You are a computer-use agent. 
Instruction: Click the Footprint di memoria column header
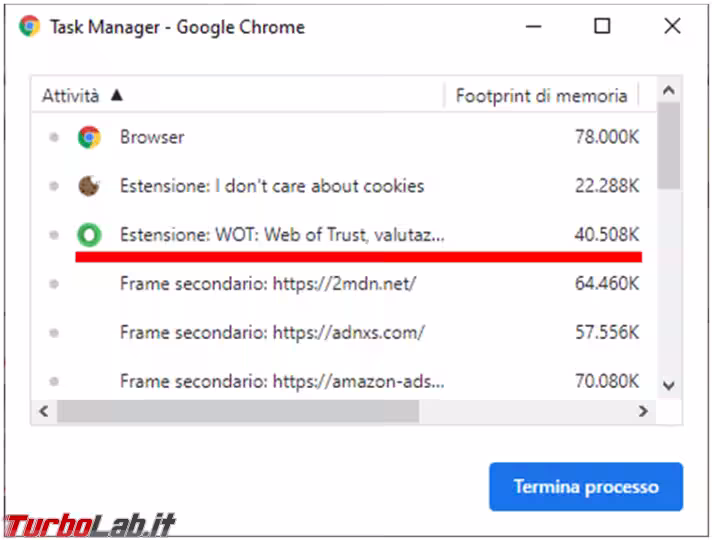(541, 96)
